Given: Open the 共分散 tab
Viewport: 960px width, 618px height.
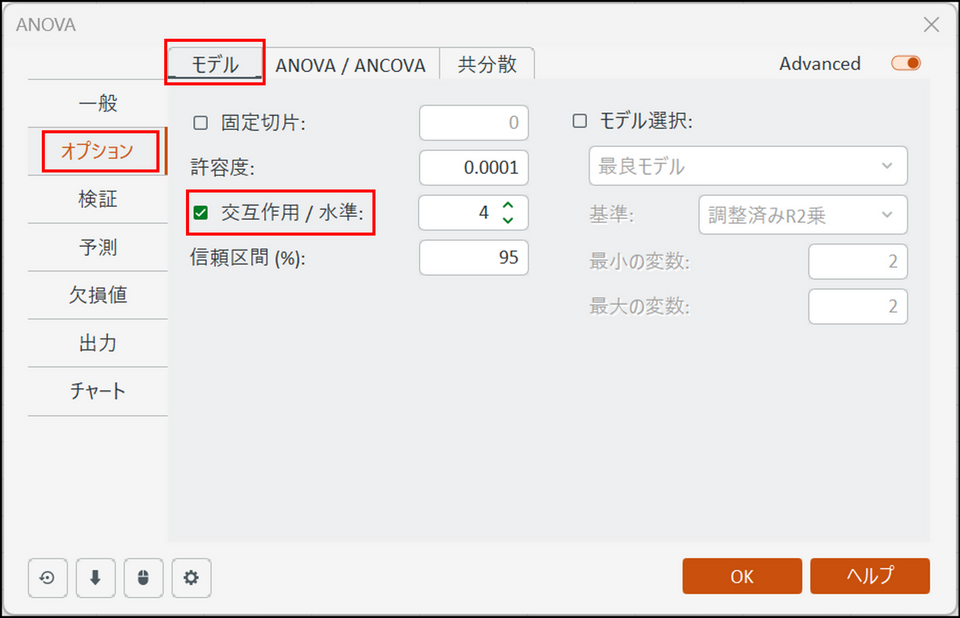Looking at the screenshot, I should click(x=487, y=65).
